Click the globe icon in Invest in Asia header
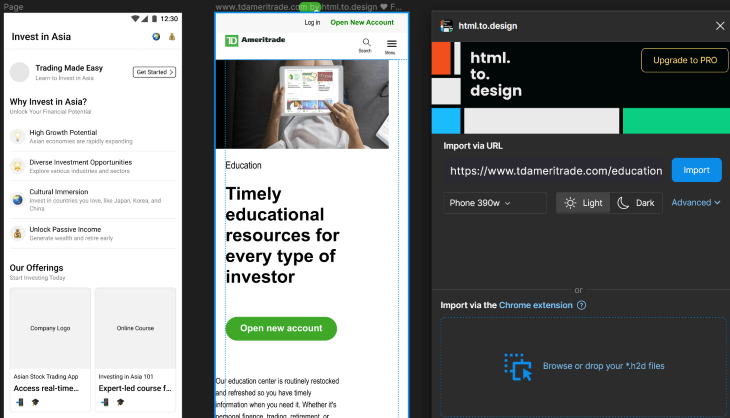 click(156, 36)
